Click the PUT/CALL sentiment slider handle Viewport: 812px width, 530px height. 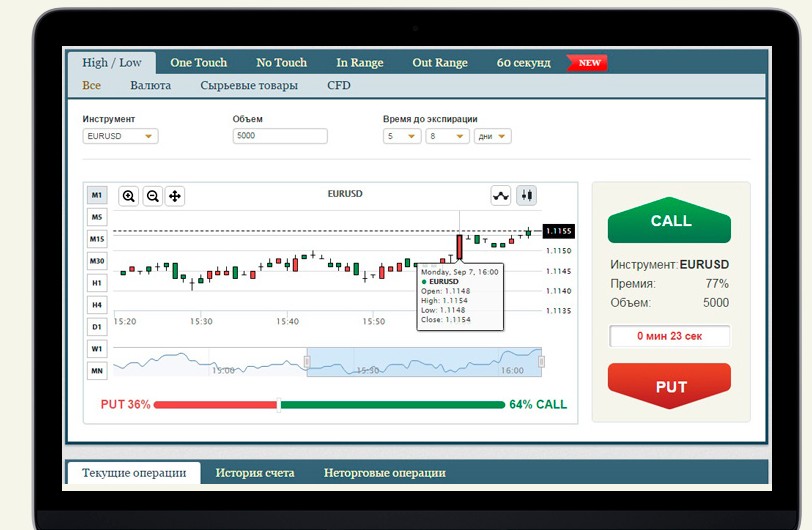tap(279, 405)
